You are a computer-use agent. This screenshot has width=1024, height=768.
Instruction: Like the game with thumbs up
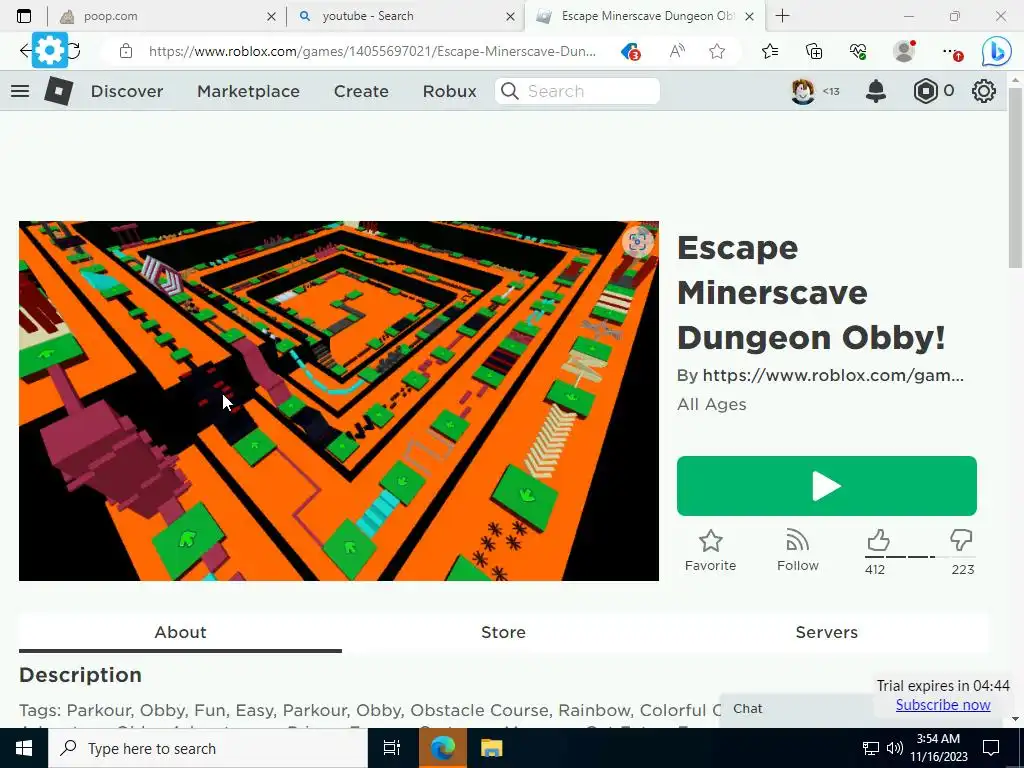tap(878, 541)
